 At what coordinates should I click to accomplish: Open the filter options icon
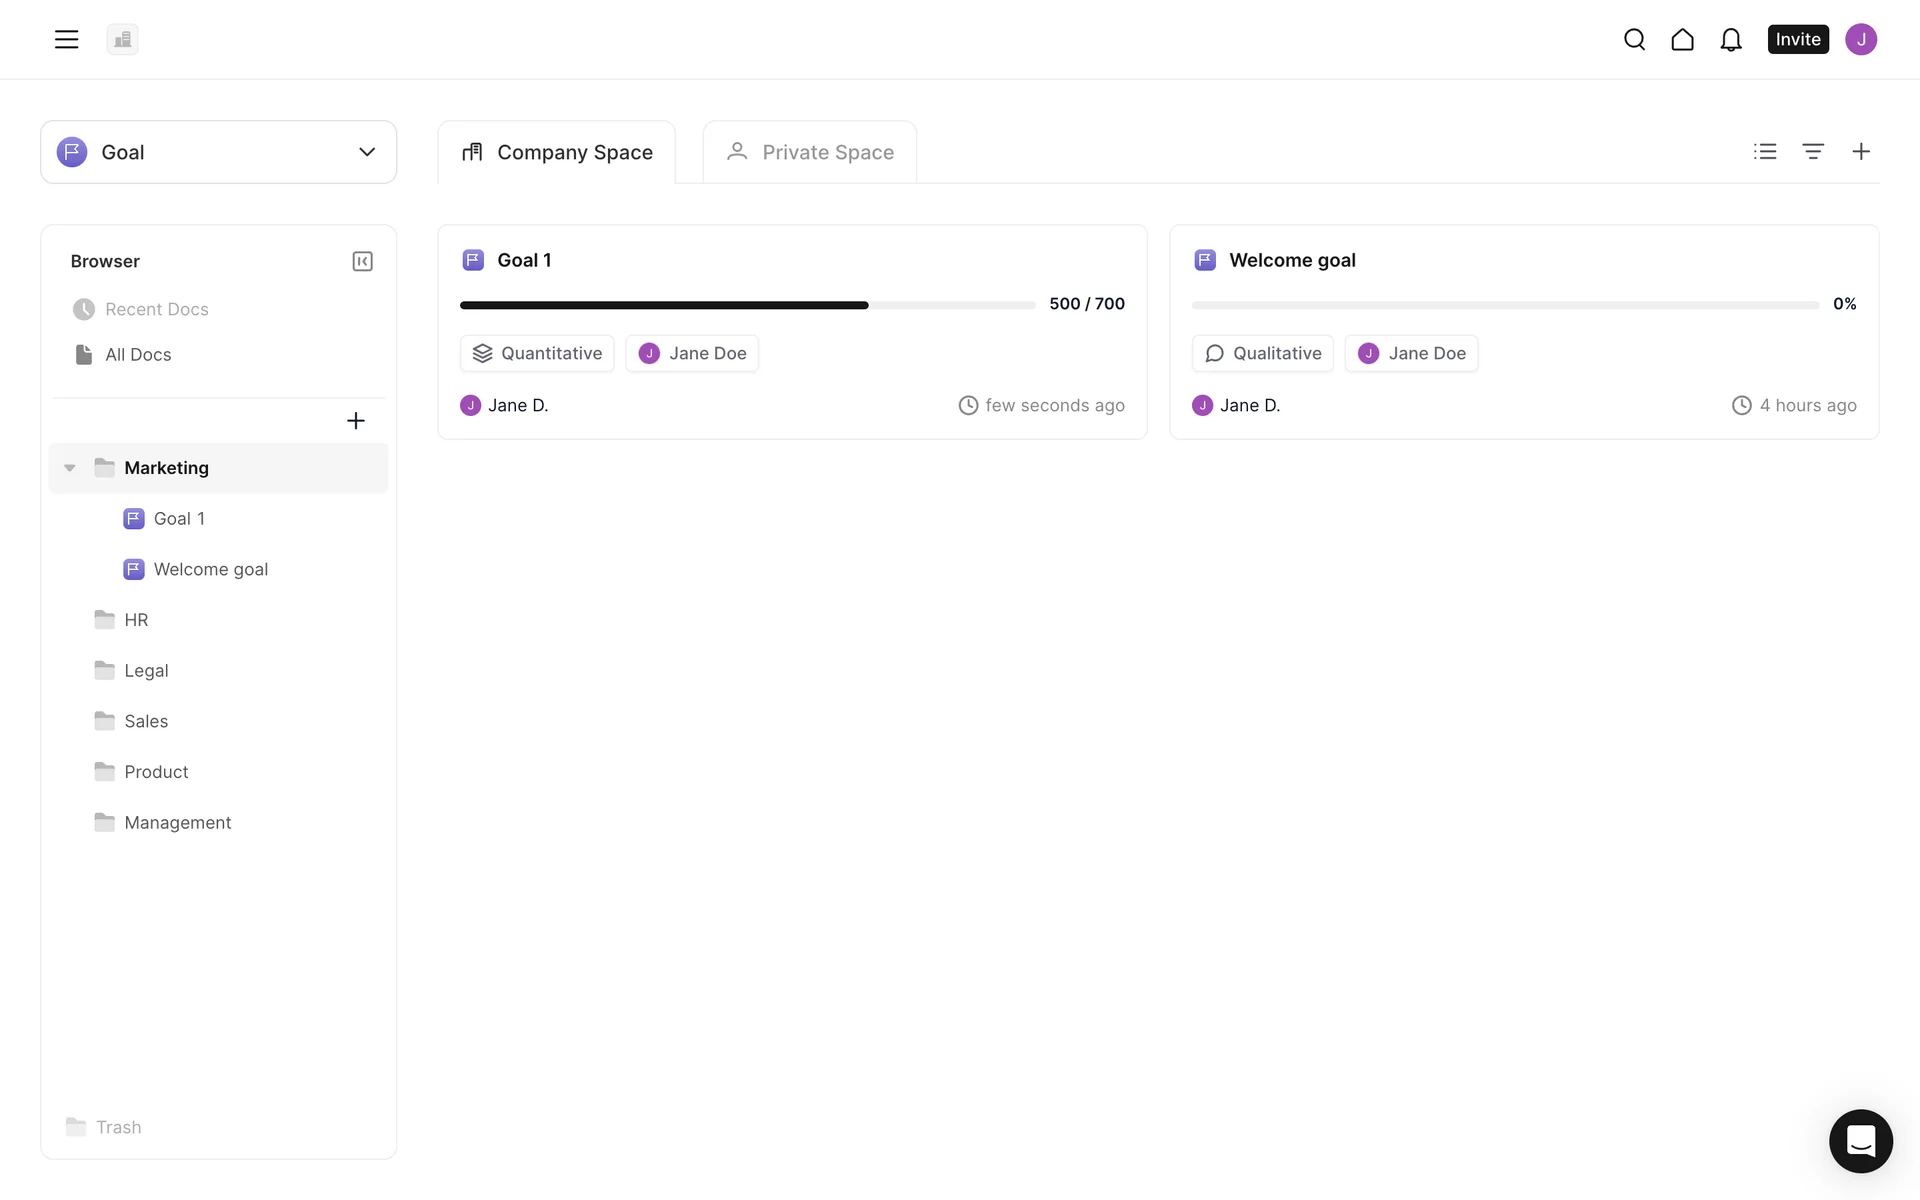(1813, 151)
